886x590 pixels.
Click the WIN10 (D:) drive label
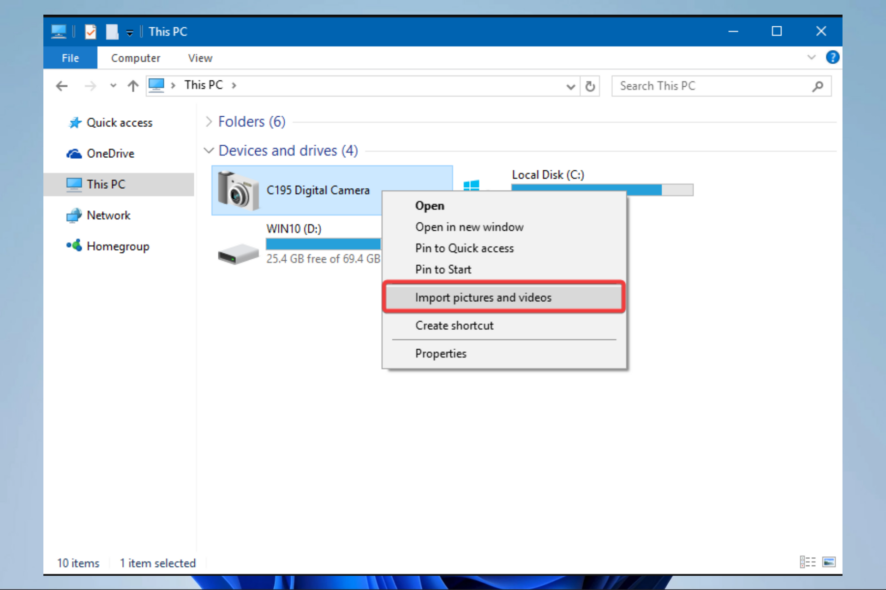point(294,229)
